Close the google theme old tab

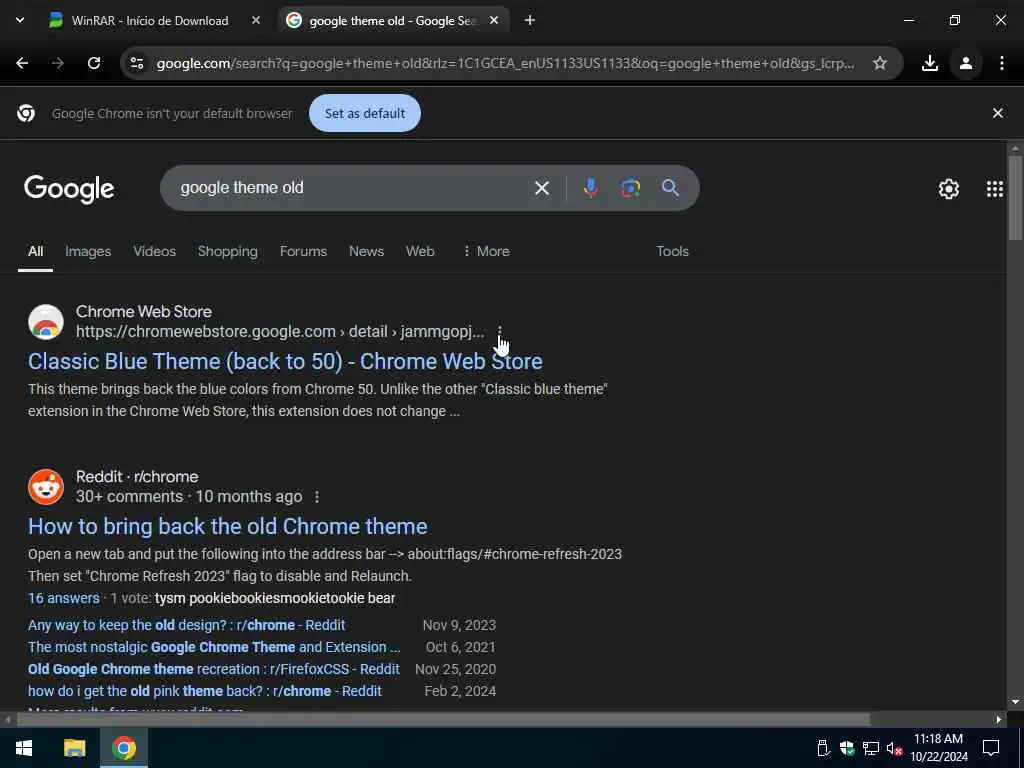pyautogui.click(x=494, y=21)
